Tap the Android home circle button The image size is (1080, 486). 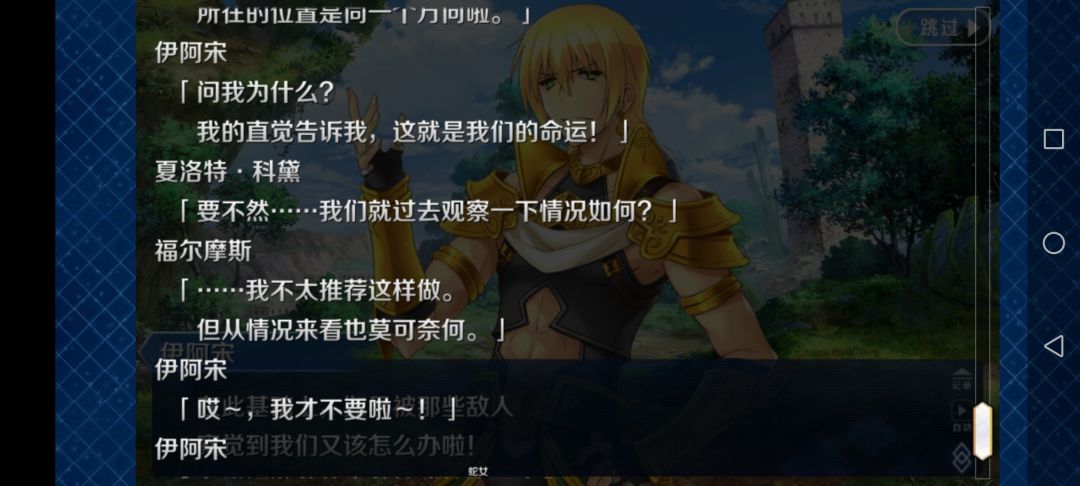coord(1053,243)
